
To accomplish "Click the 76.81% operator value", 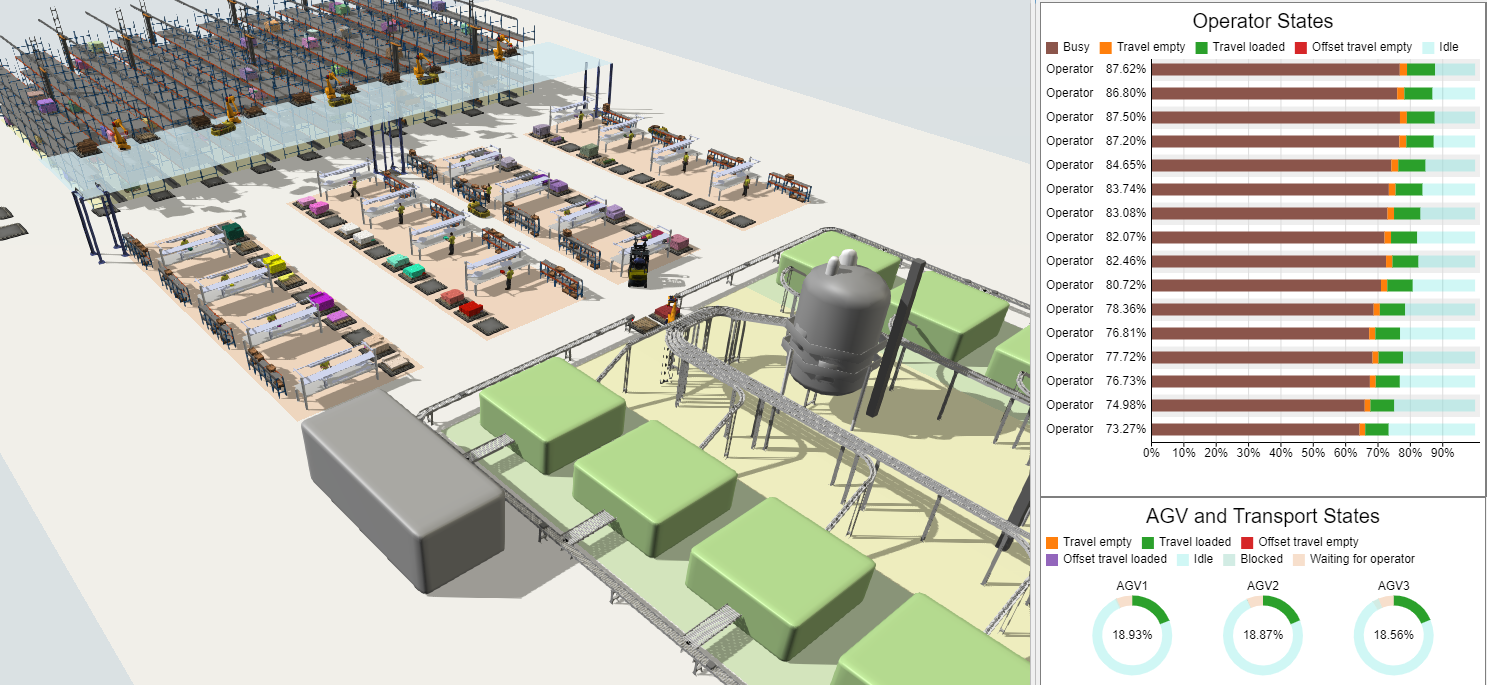I will [1126, 333].
